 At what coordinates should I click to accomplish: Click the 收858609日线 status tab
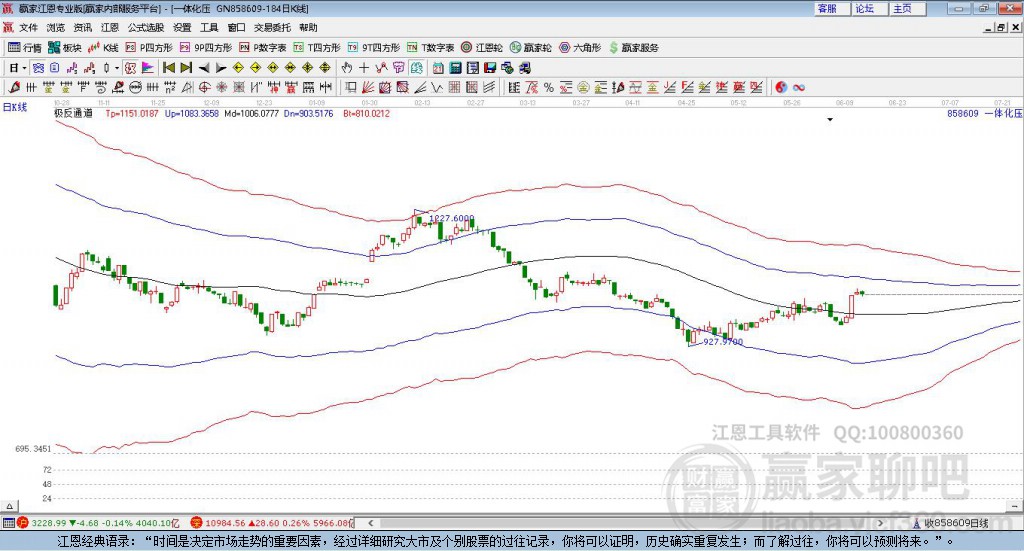tap(957, 523)
